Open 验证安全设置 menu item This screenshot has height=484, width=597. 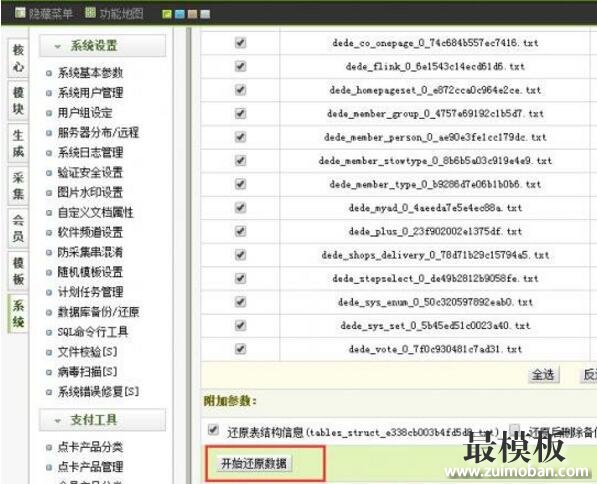[x=90, y=173]
